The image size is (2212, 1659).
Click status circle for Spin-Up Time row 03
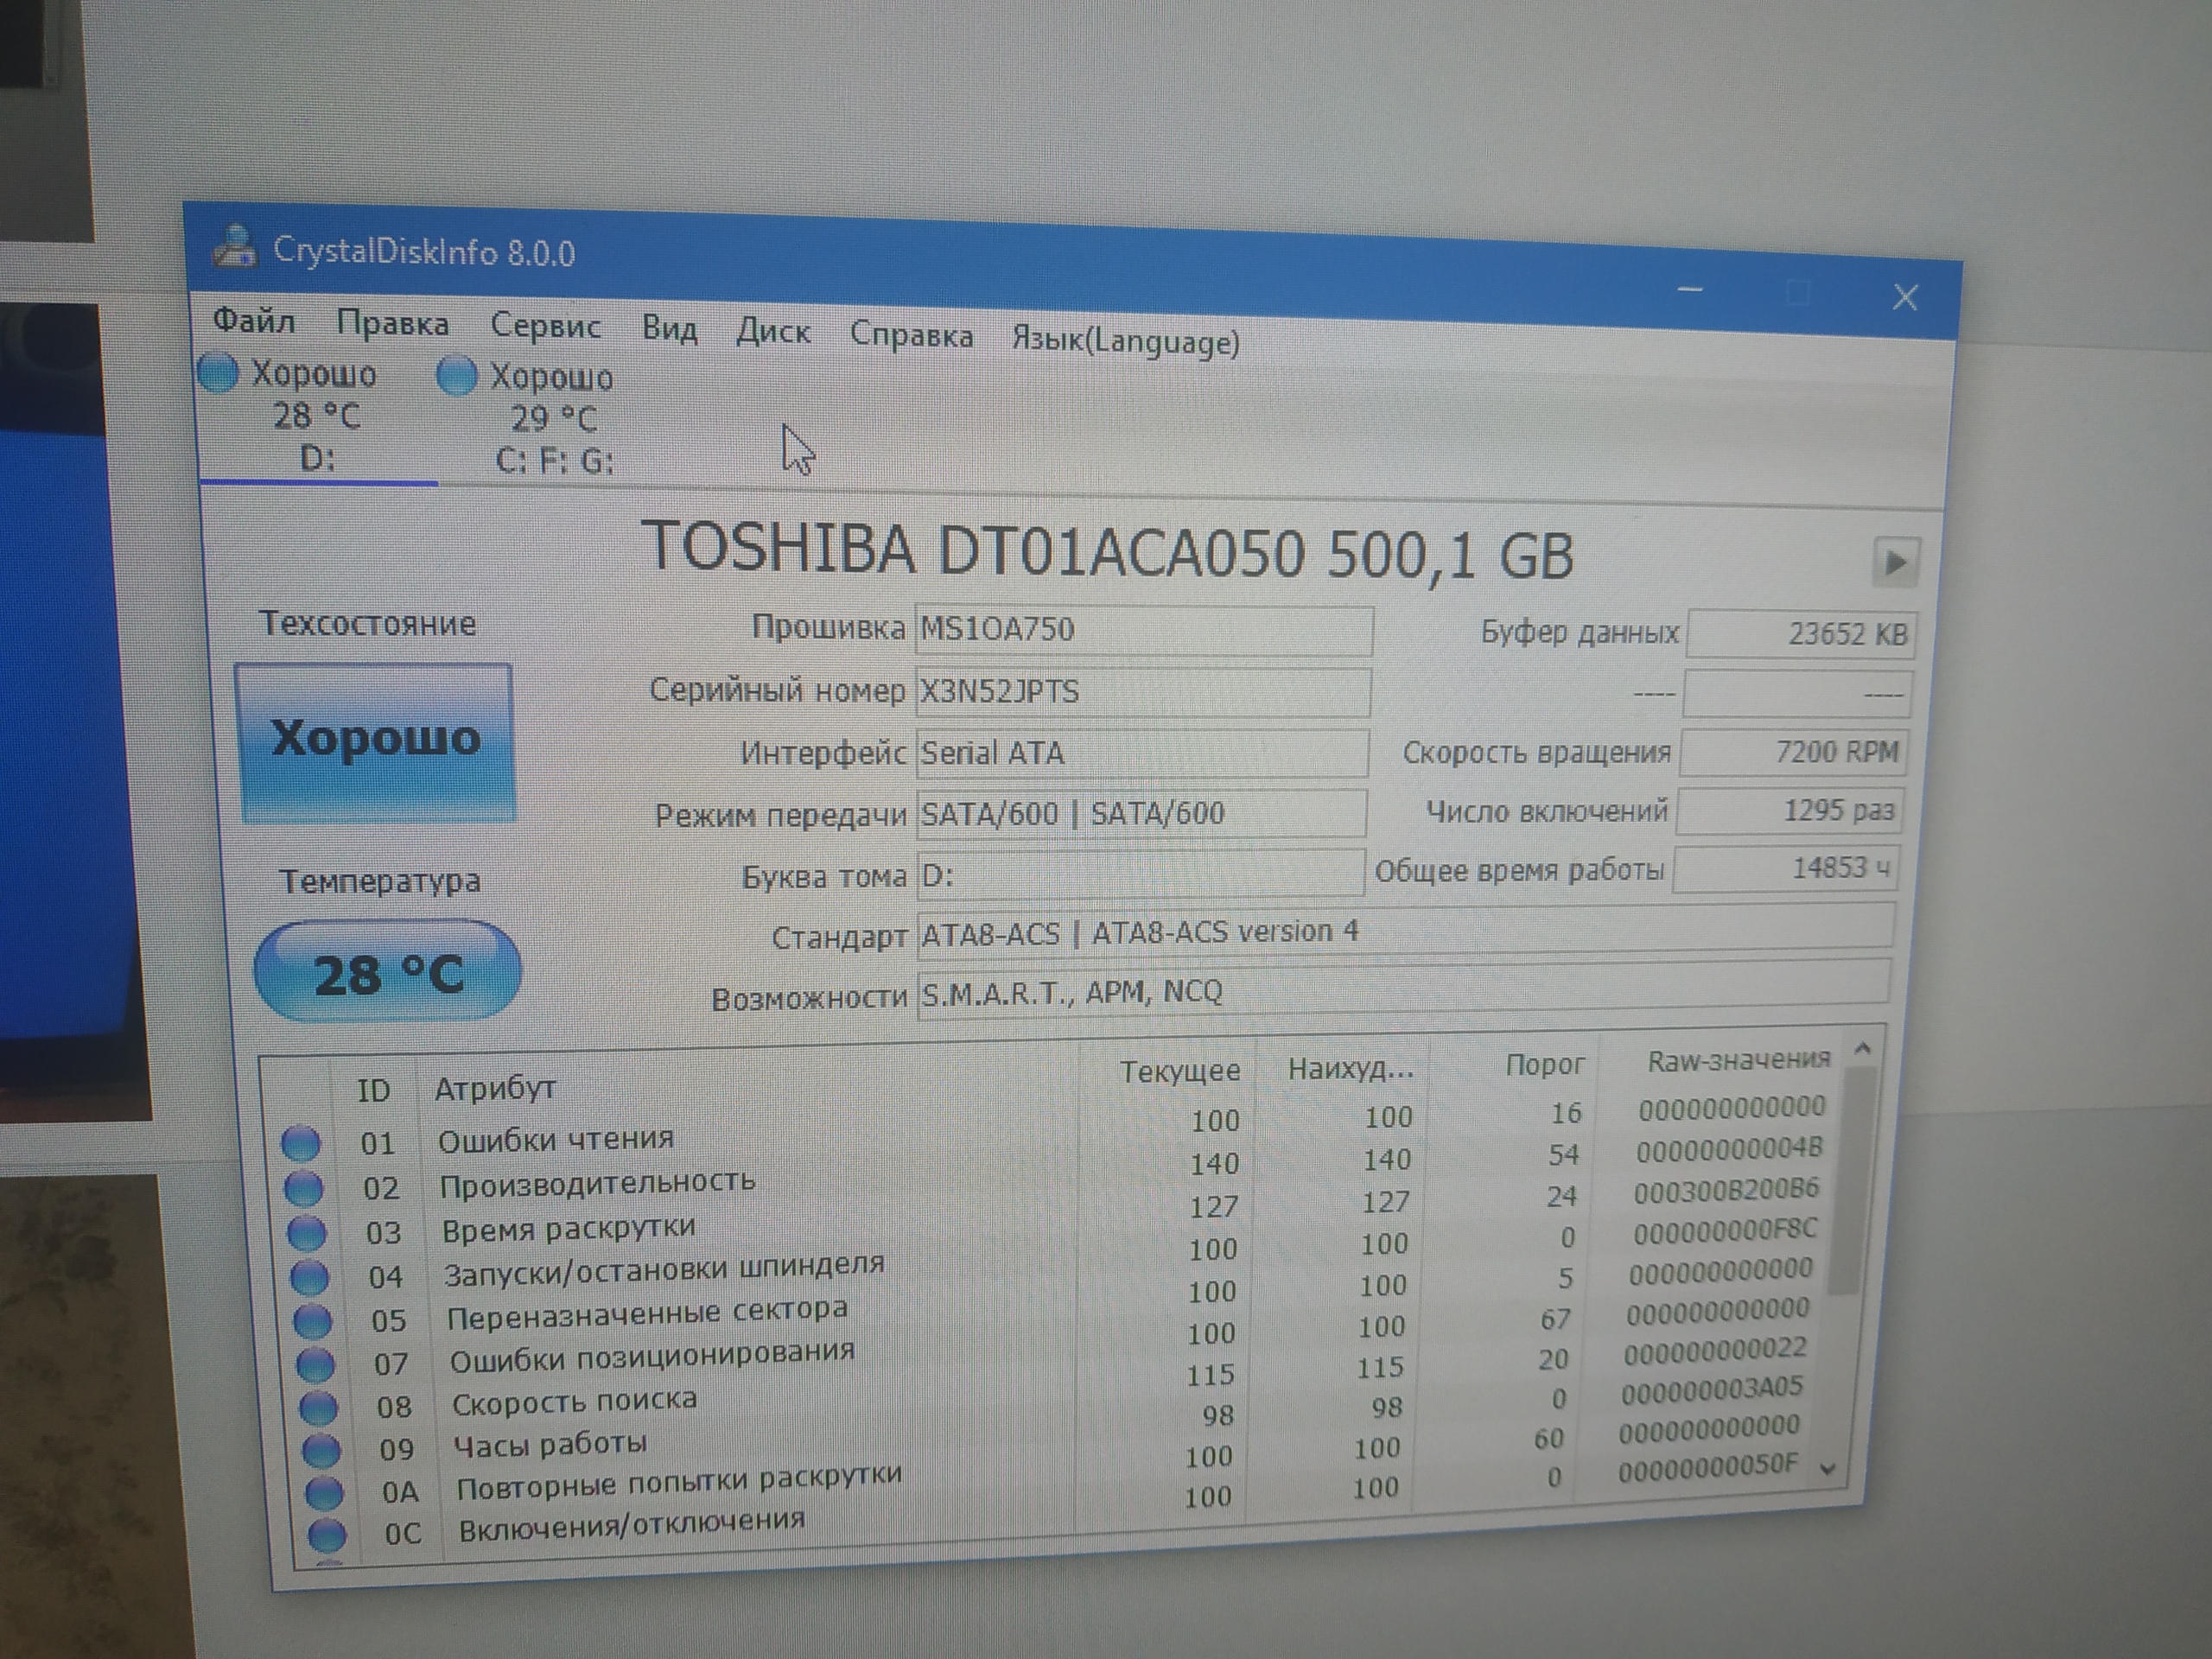[x=306, y=1232]
